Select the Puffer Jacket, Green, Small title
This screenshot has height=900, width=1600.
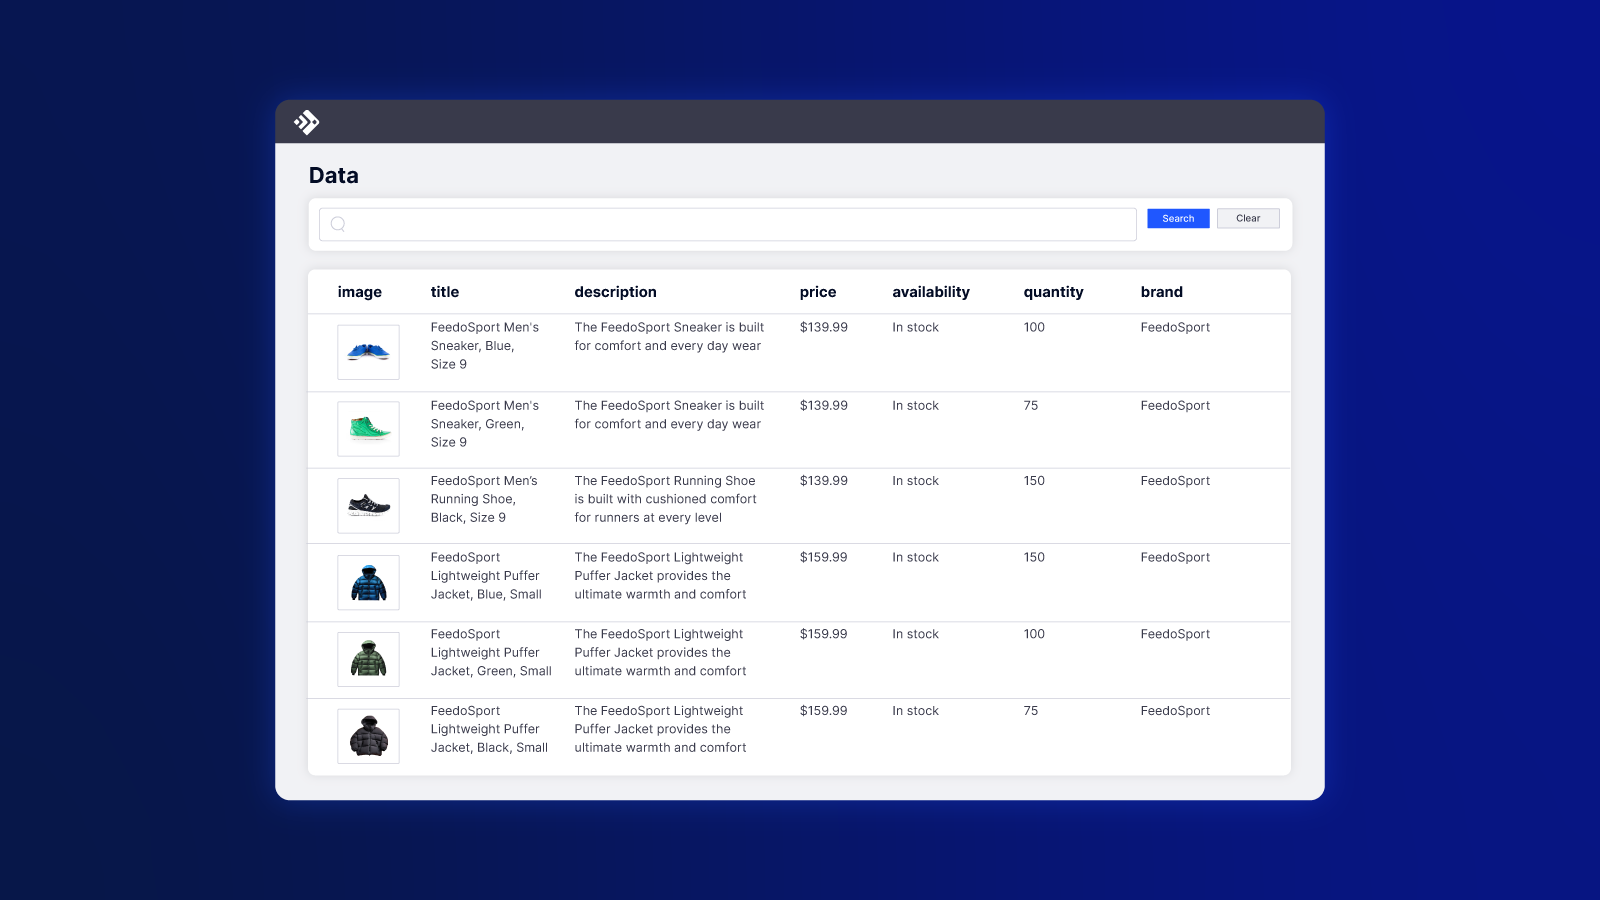coord(490,653)
